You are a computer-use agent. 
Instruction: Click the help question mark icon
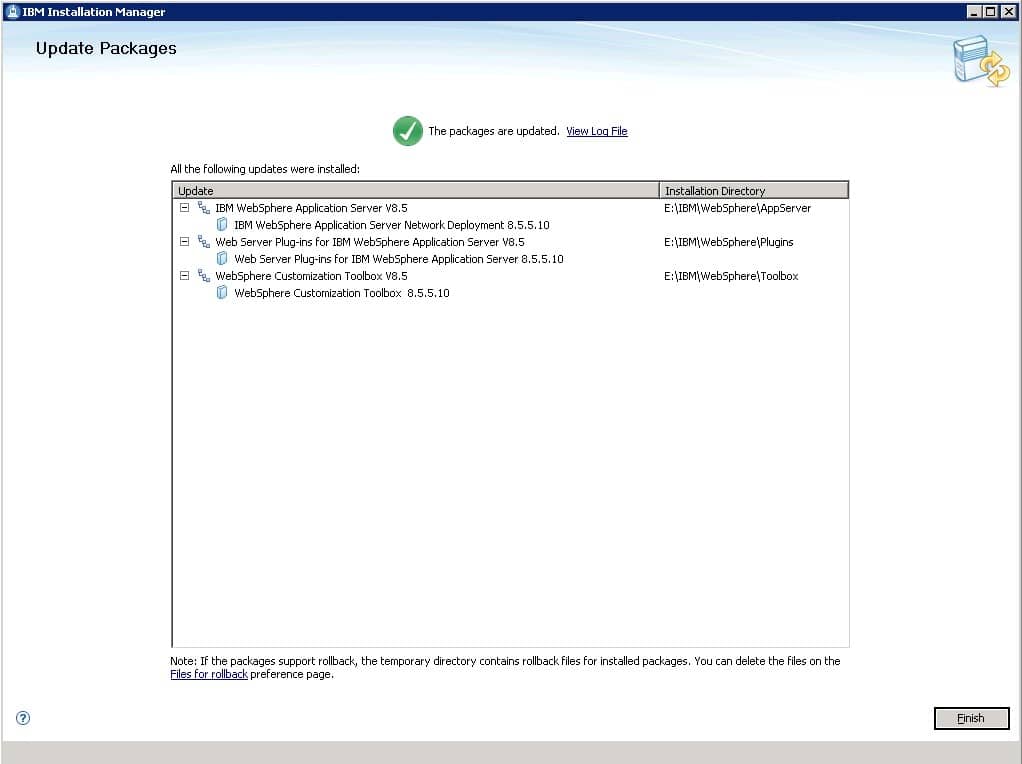tap(23, 718)
